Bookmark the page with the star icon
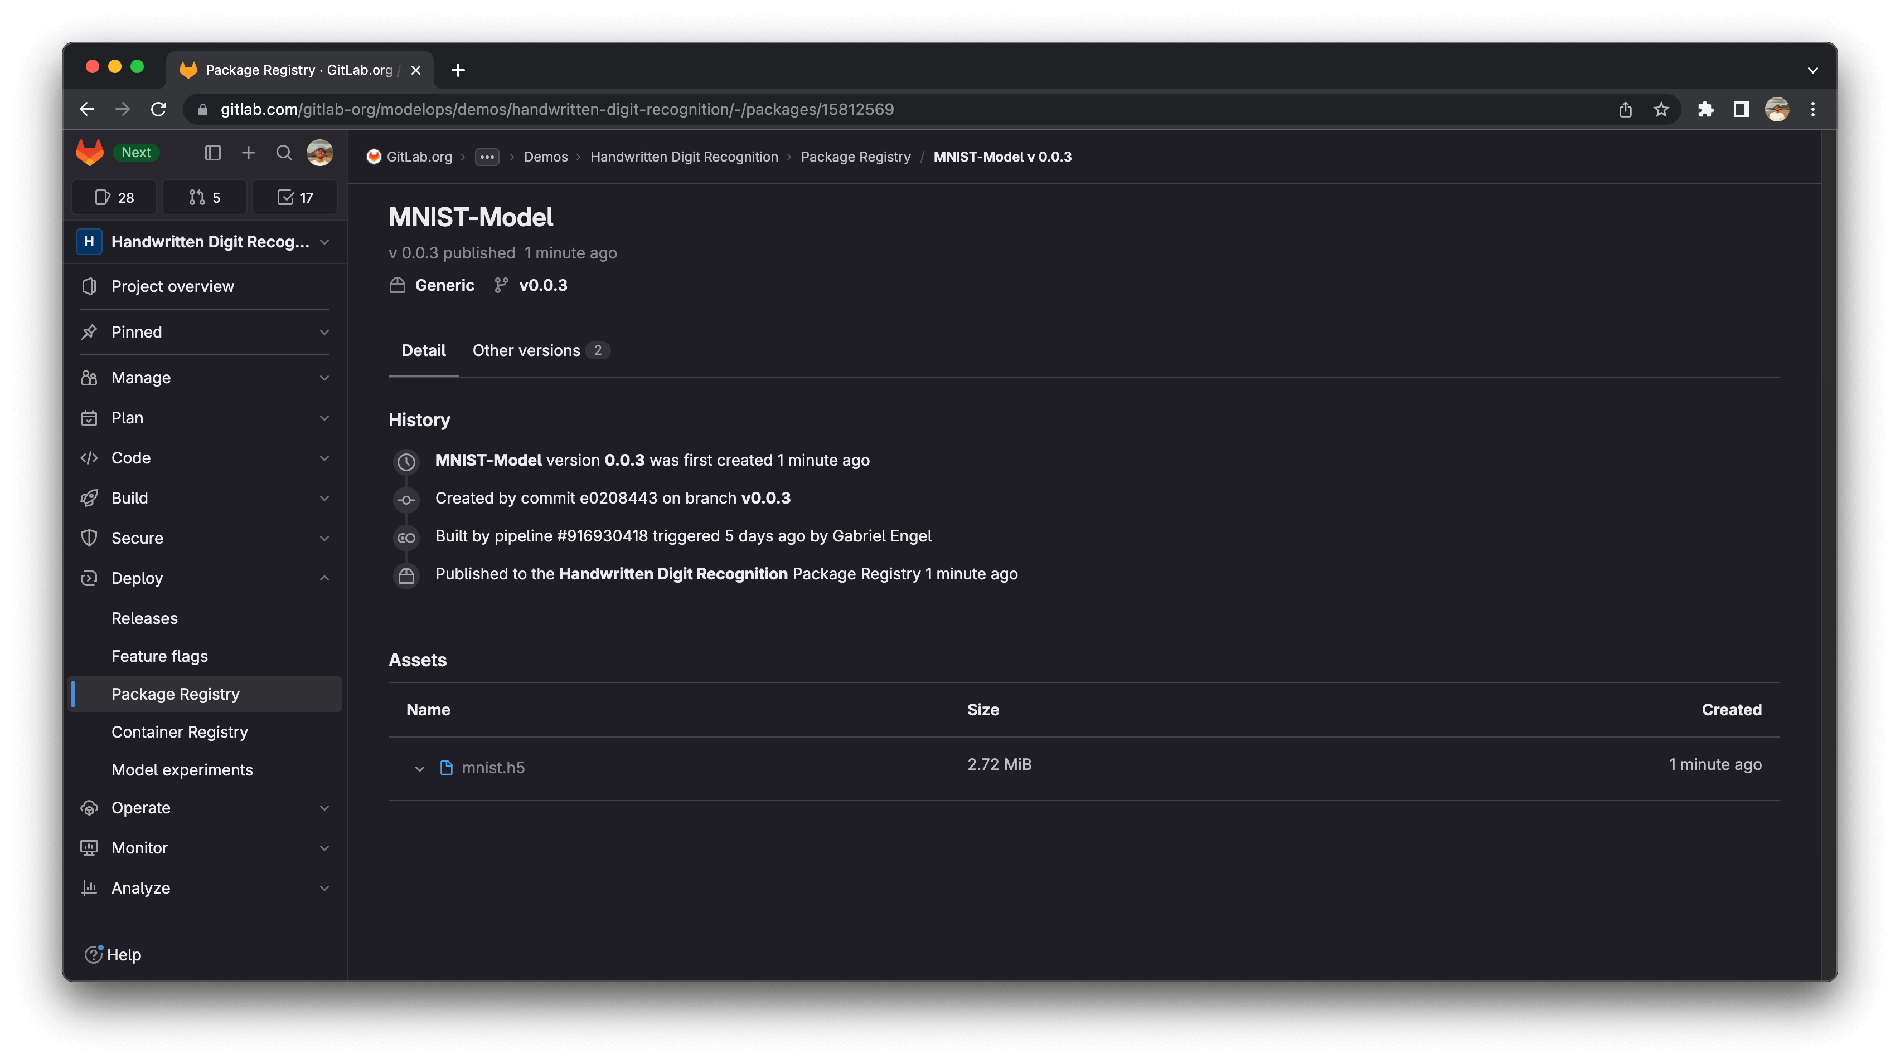 click(x=1661, y=110)
